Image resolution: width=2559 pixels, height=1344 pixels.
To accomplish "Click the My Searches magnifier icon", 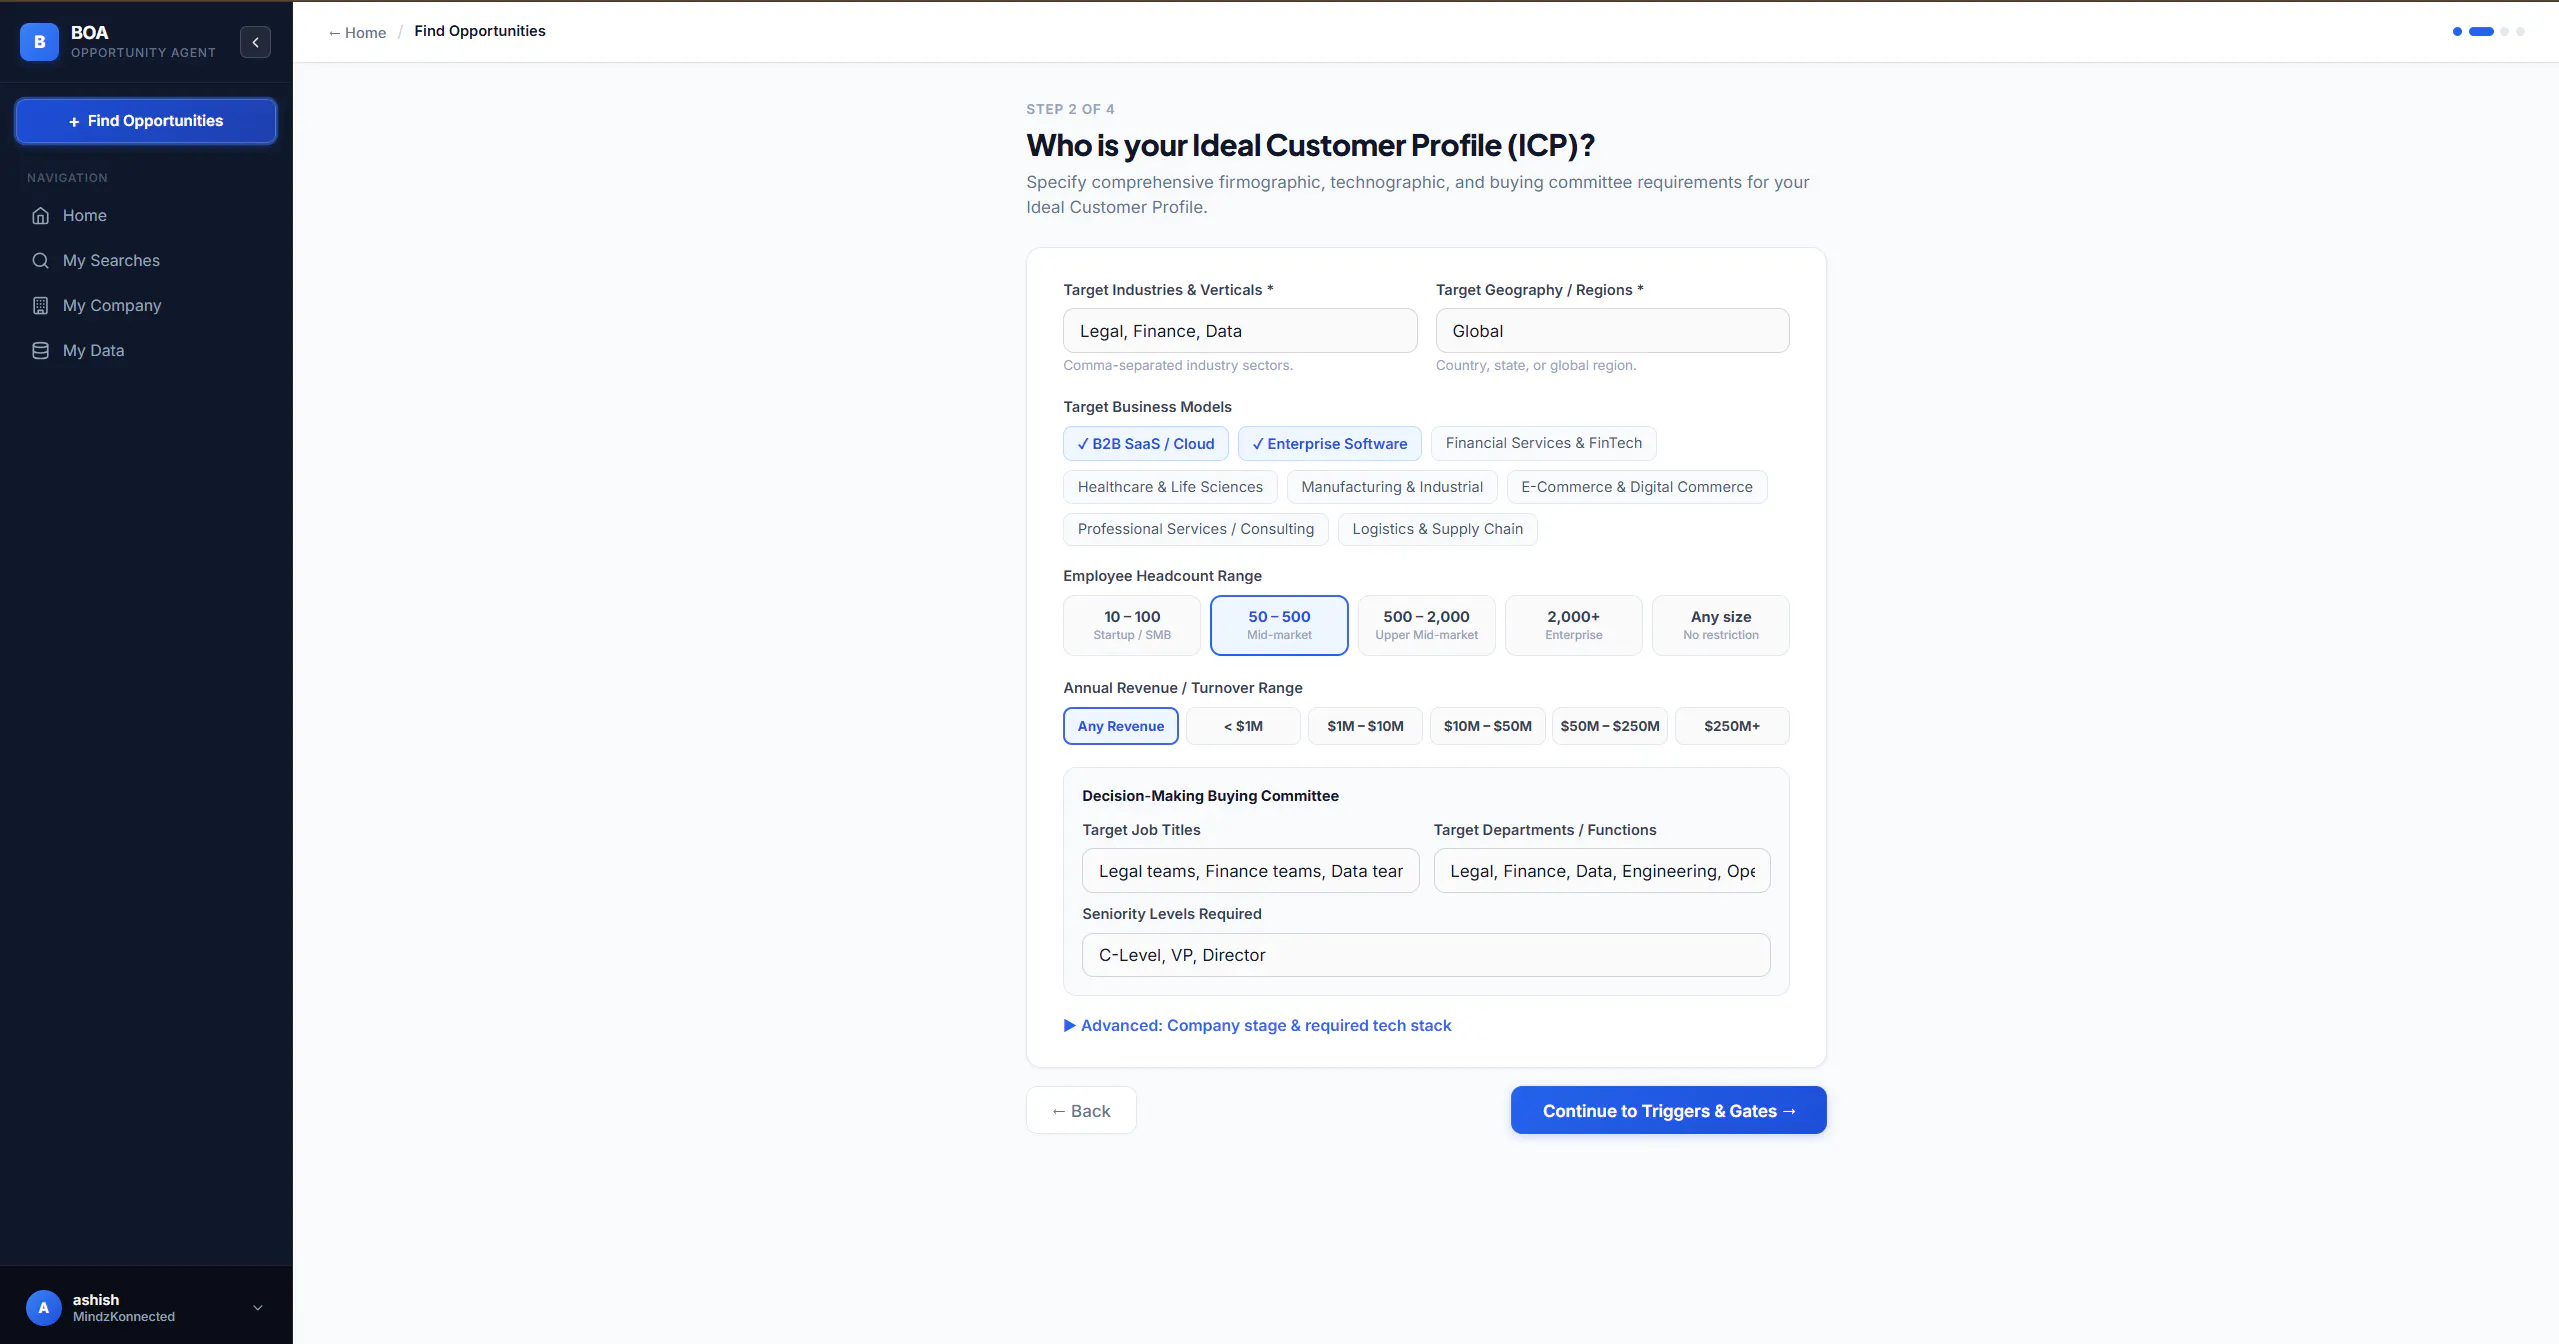I will click(40, 260).
